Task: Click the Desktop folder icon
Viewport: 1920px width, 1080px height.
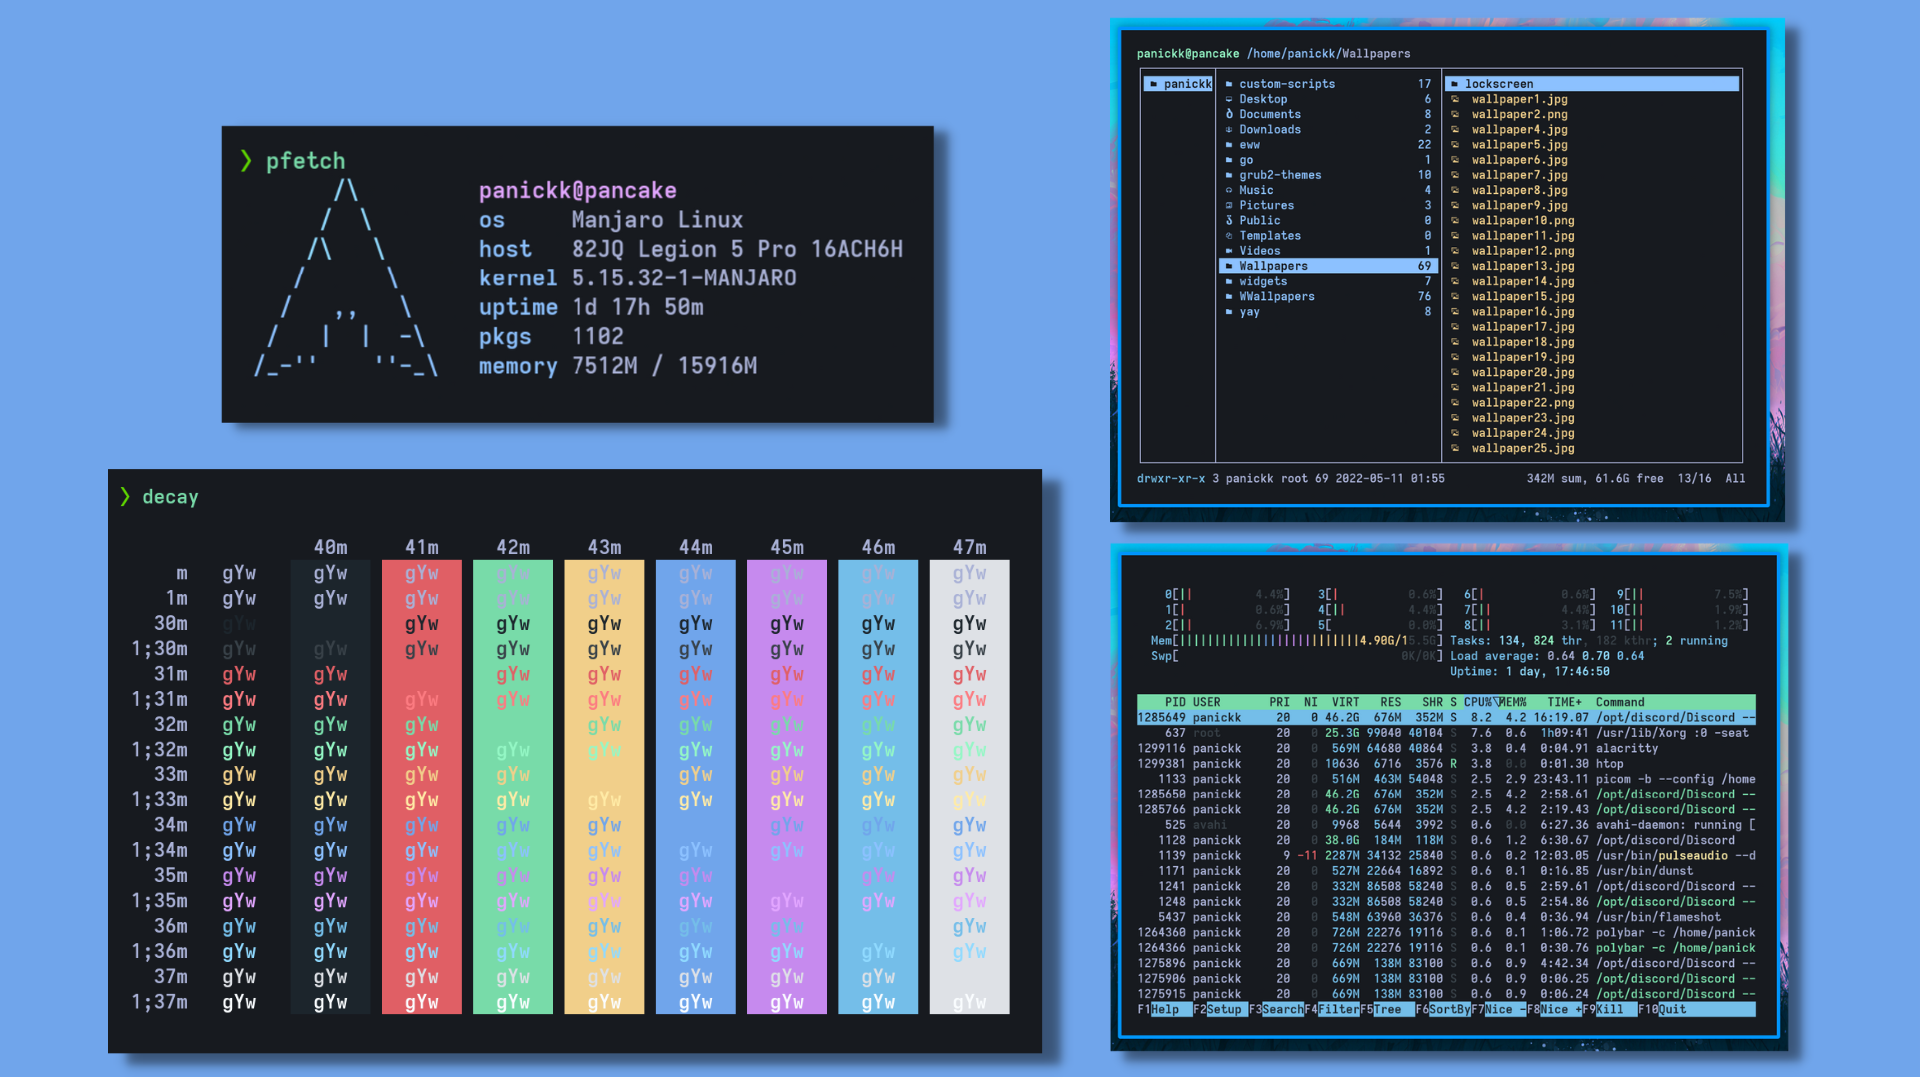Action: tap(1229, 100)
